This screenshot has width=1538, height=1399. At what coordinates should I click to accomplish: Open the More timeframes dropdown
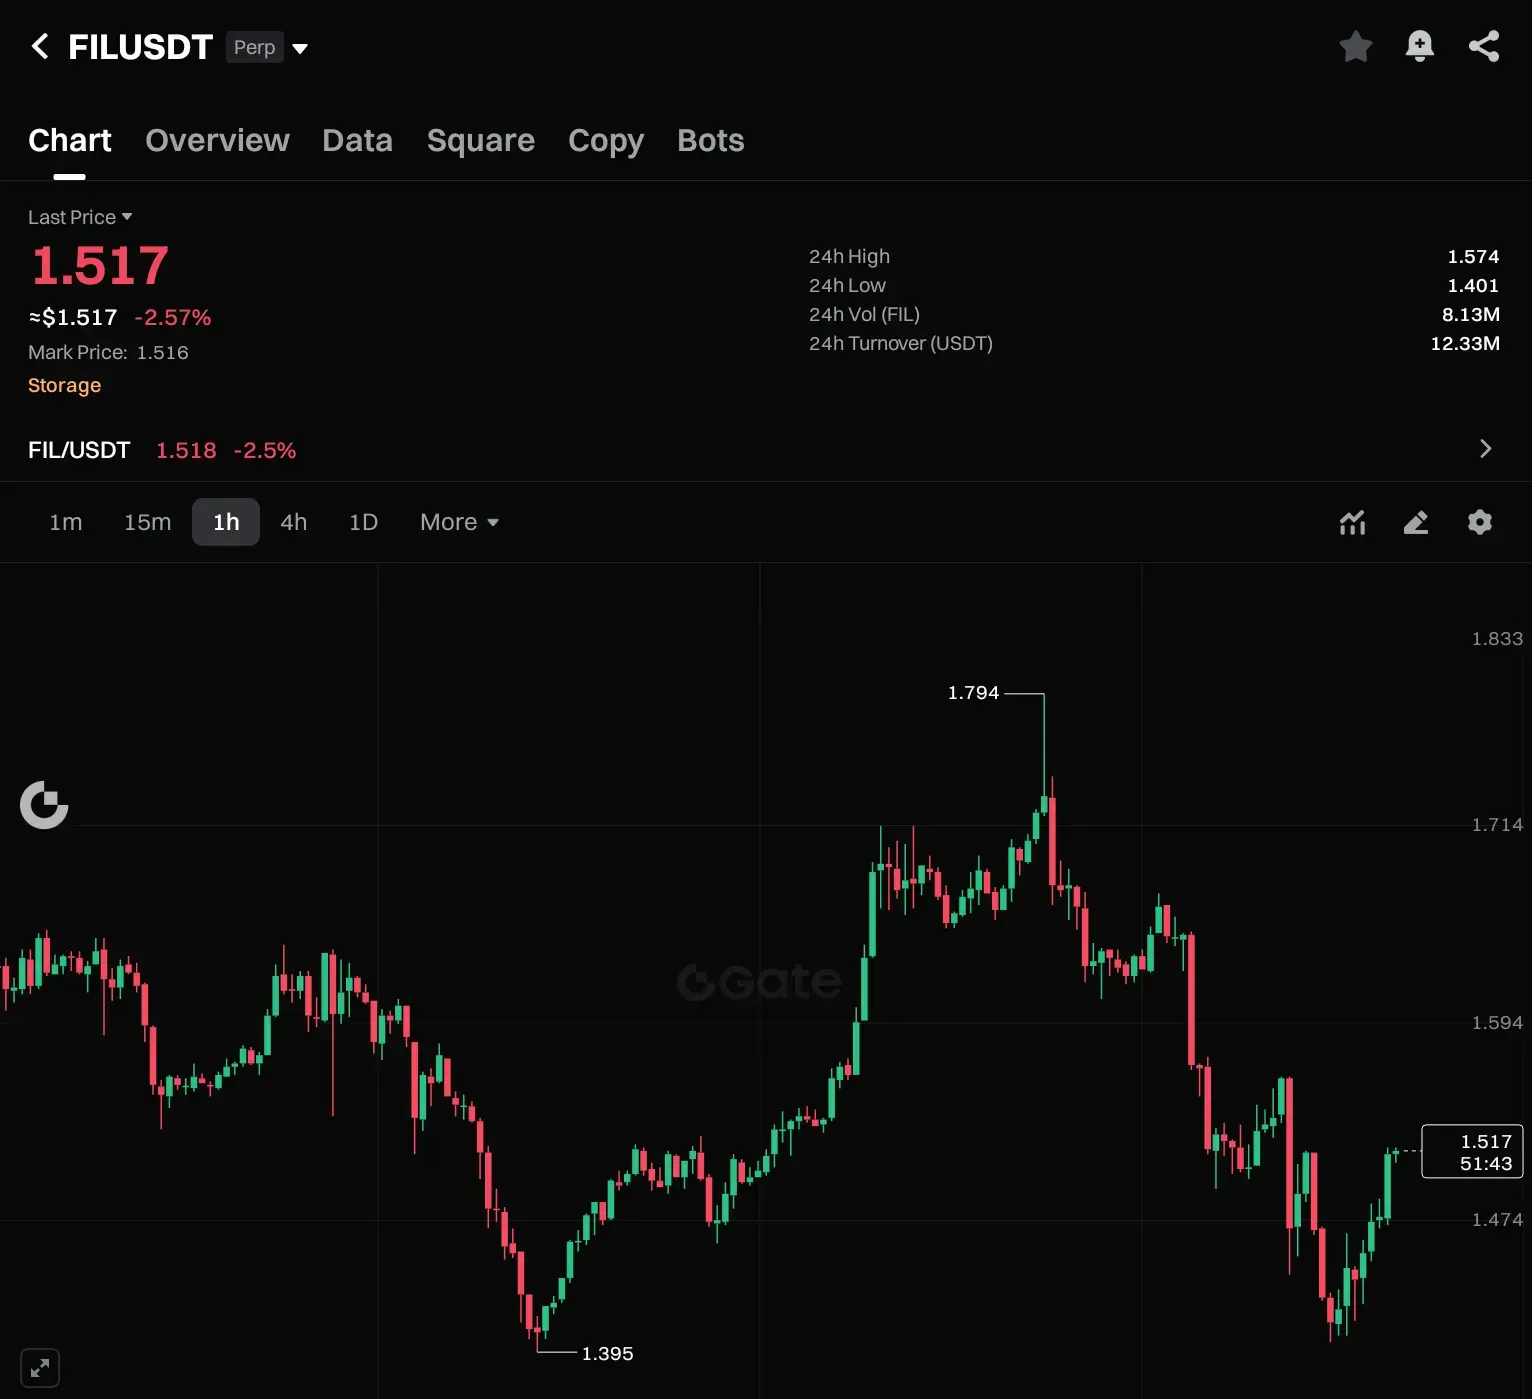point(459,522)
